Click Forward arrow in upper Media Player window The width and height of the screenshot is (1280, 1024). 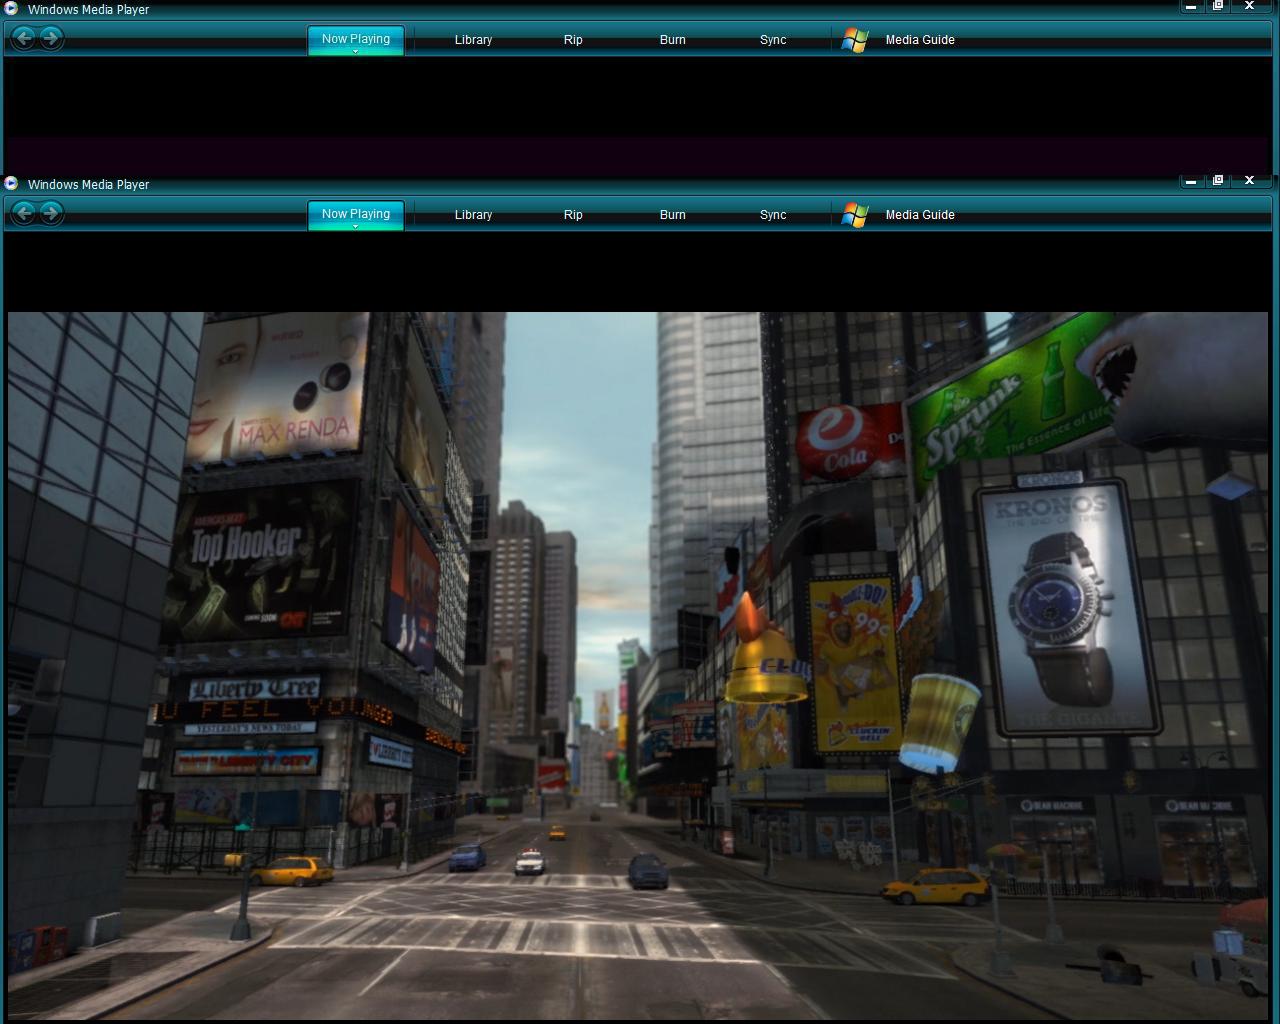coord(51,38)
